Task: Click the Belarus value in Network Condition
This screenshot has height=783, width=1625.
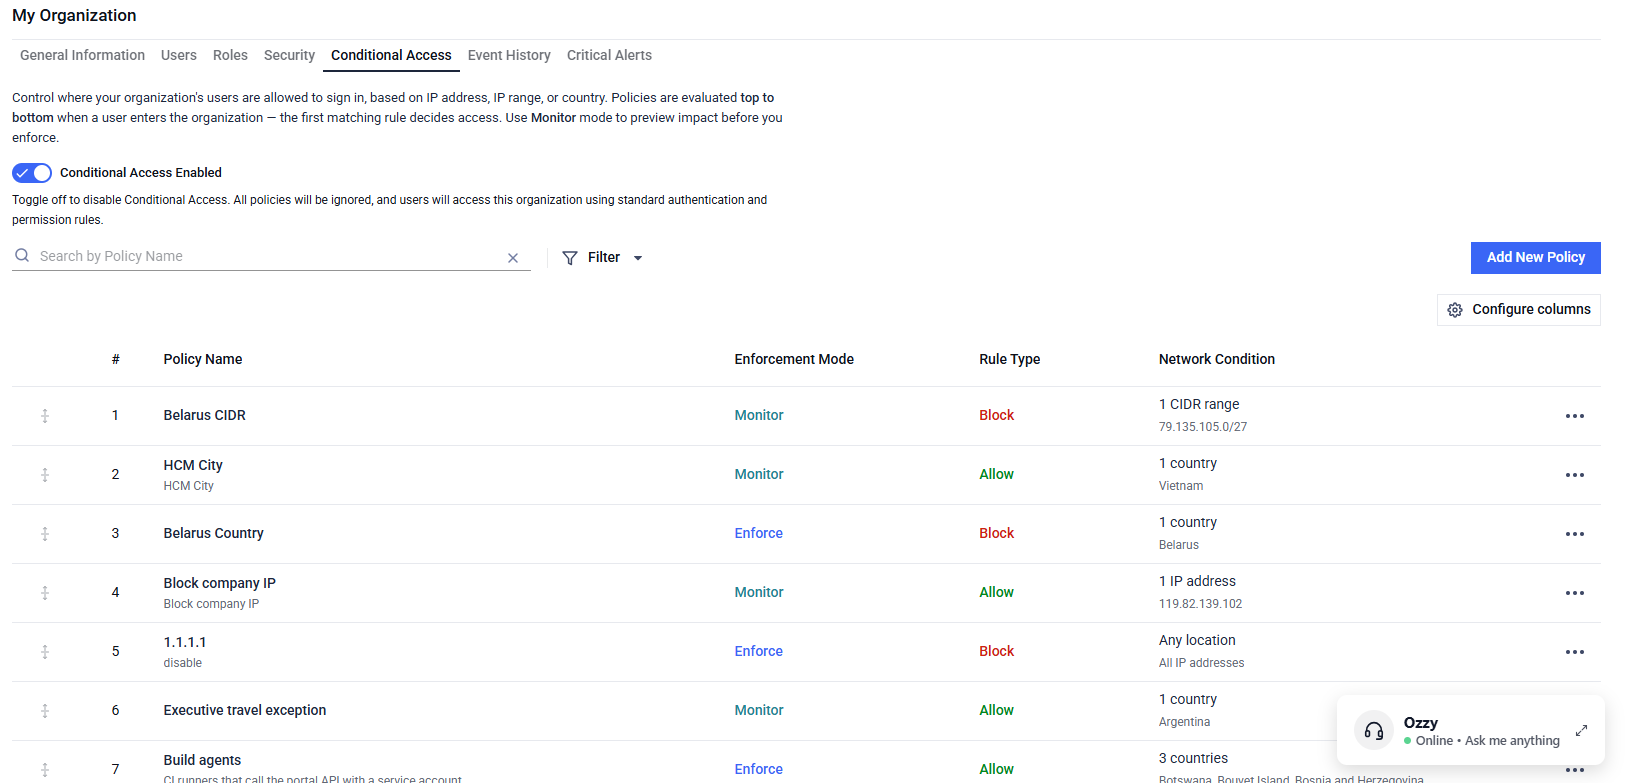Action: 1179,545
